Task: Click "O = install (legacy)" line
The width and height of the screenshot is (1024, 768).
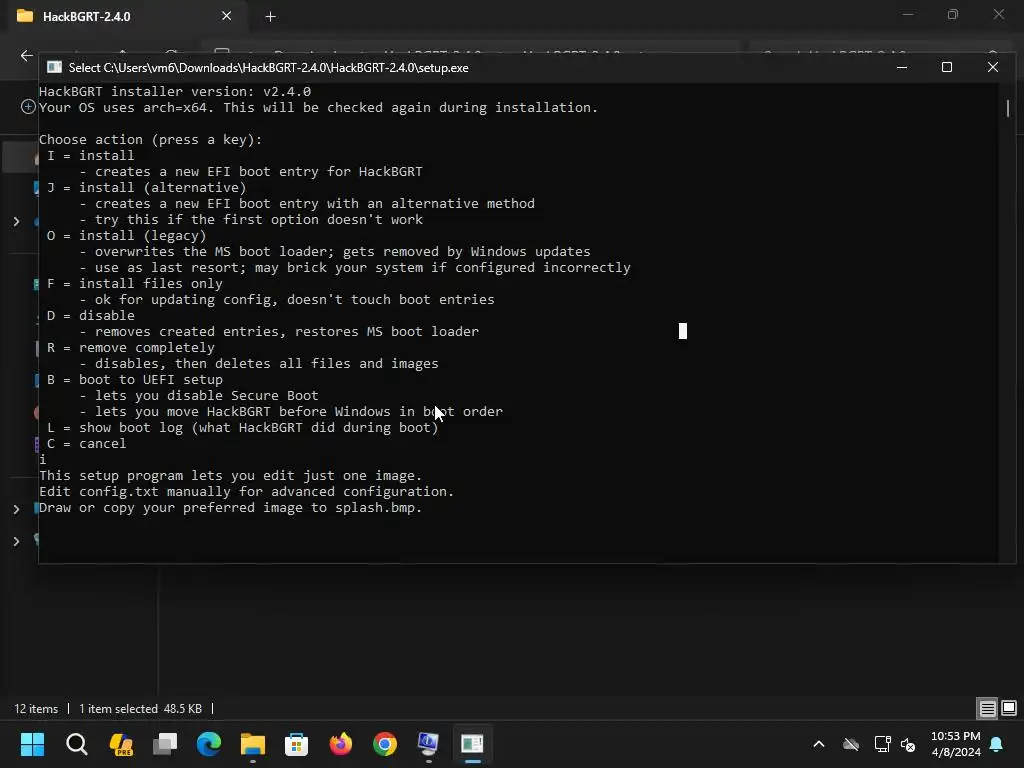Action: coord(126,235)
